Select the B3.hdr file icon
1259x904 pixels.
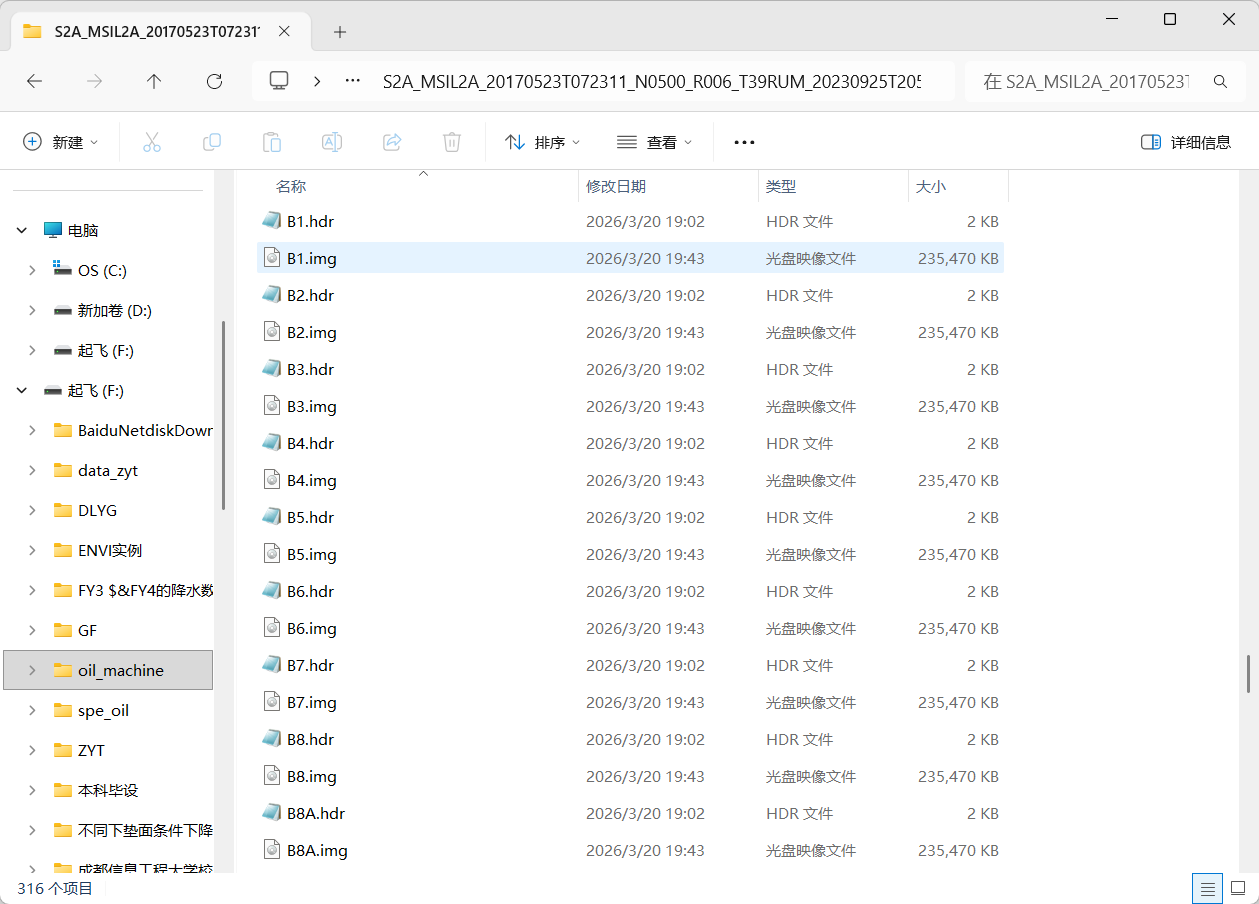(271, 369)
